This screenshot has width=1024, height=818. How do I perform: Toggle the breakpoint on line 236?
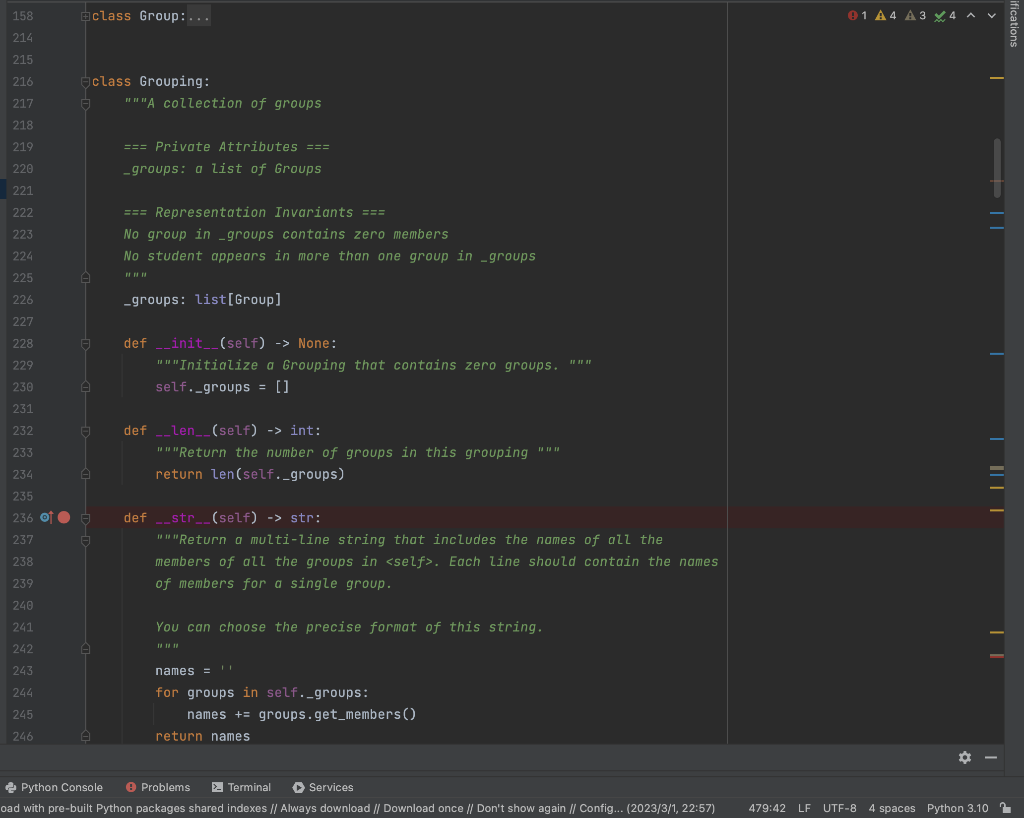63,517
